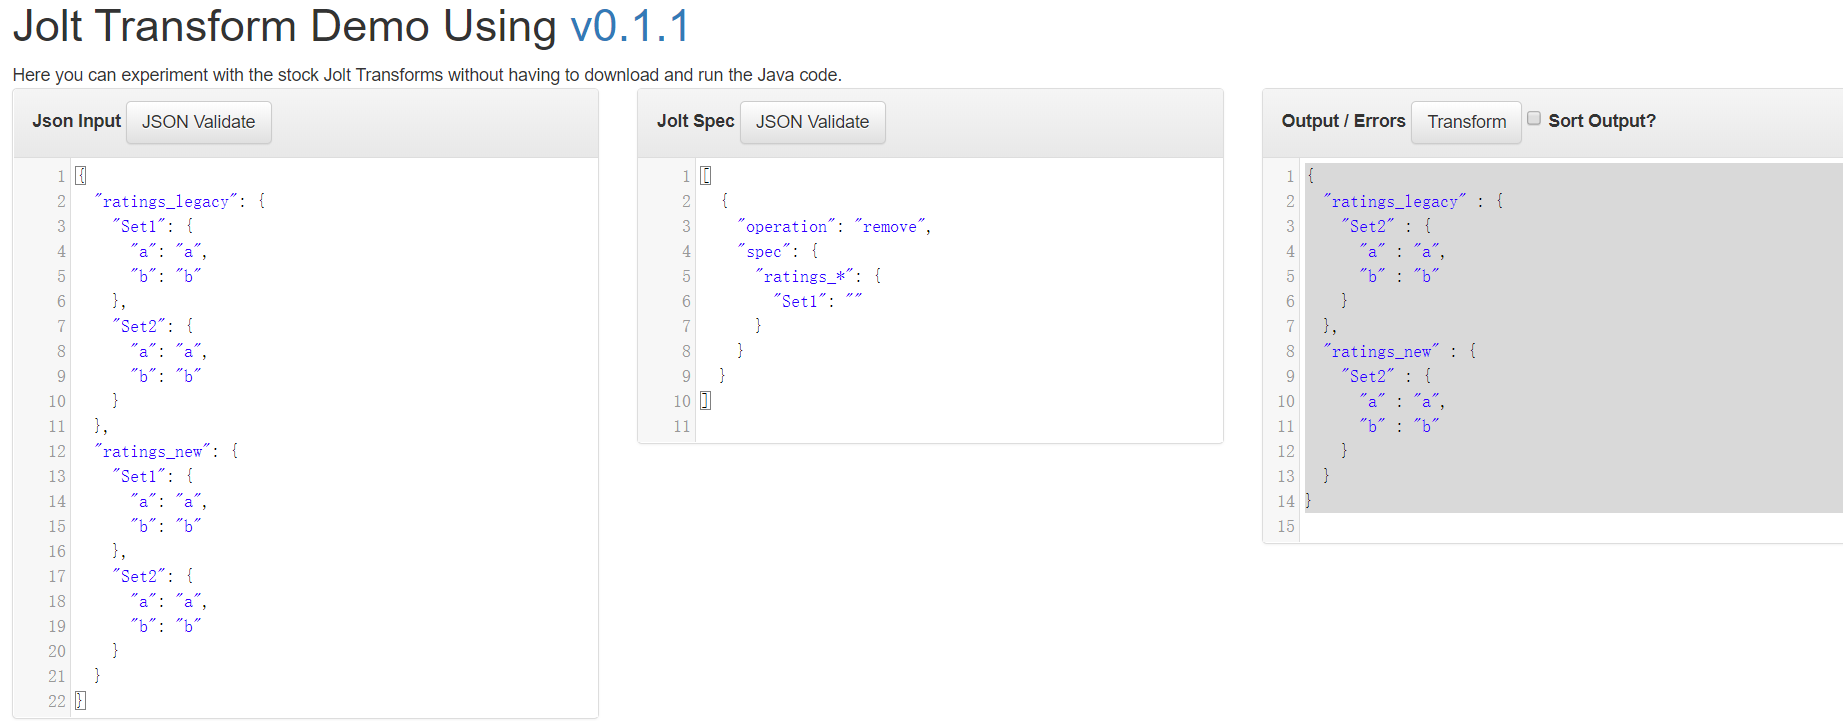Click the Jolt Transform Demo page title
The image size is (1843, 721).
[351, 26]
